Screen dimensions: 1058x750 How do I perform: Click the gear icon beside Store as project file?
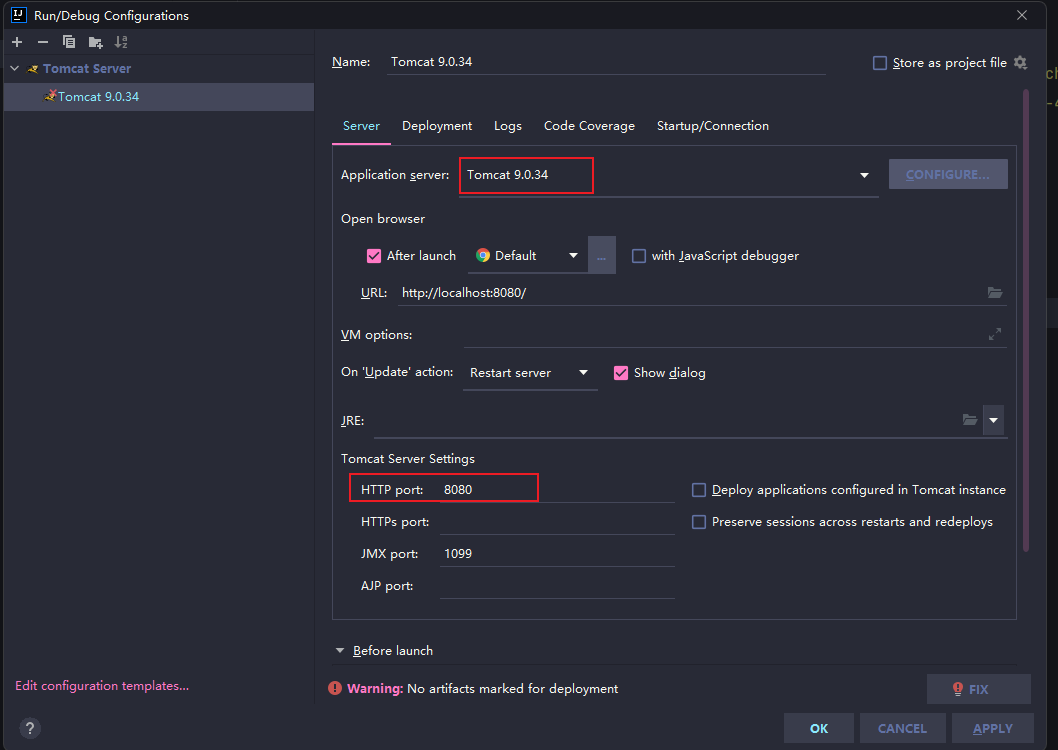coord(1020,62)
